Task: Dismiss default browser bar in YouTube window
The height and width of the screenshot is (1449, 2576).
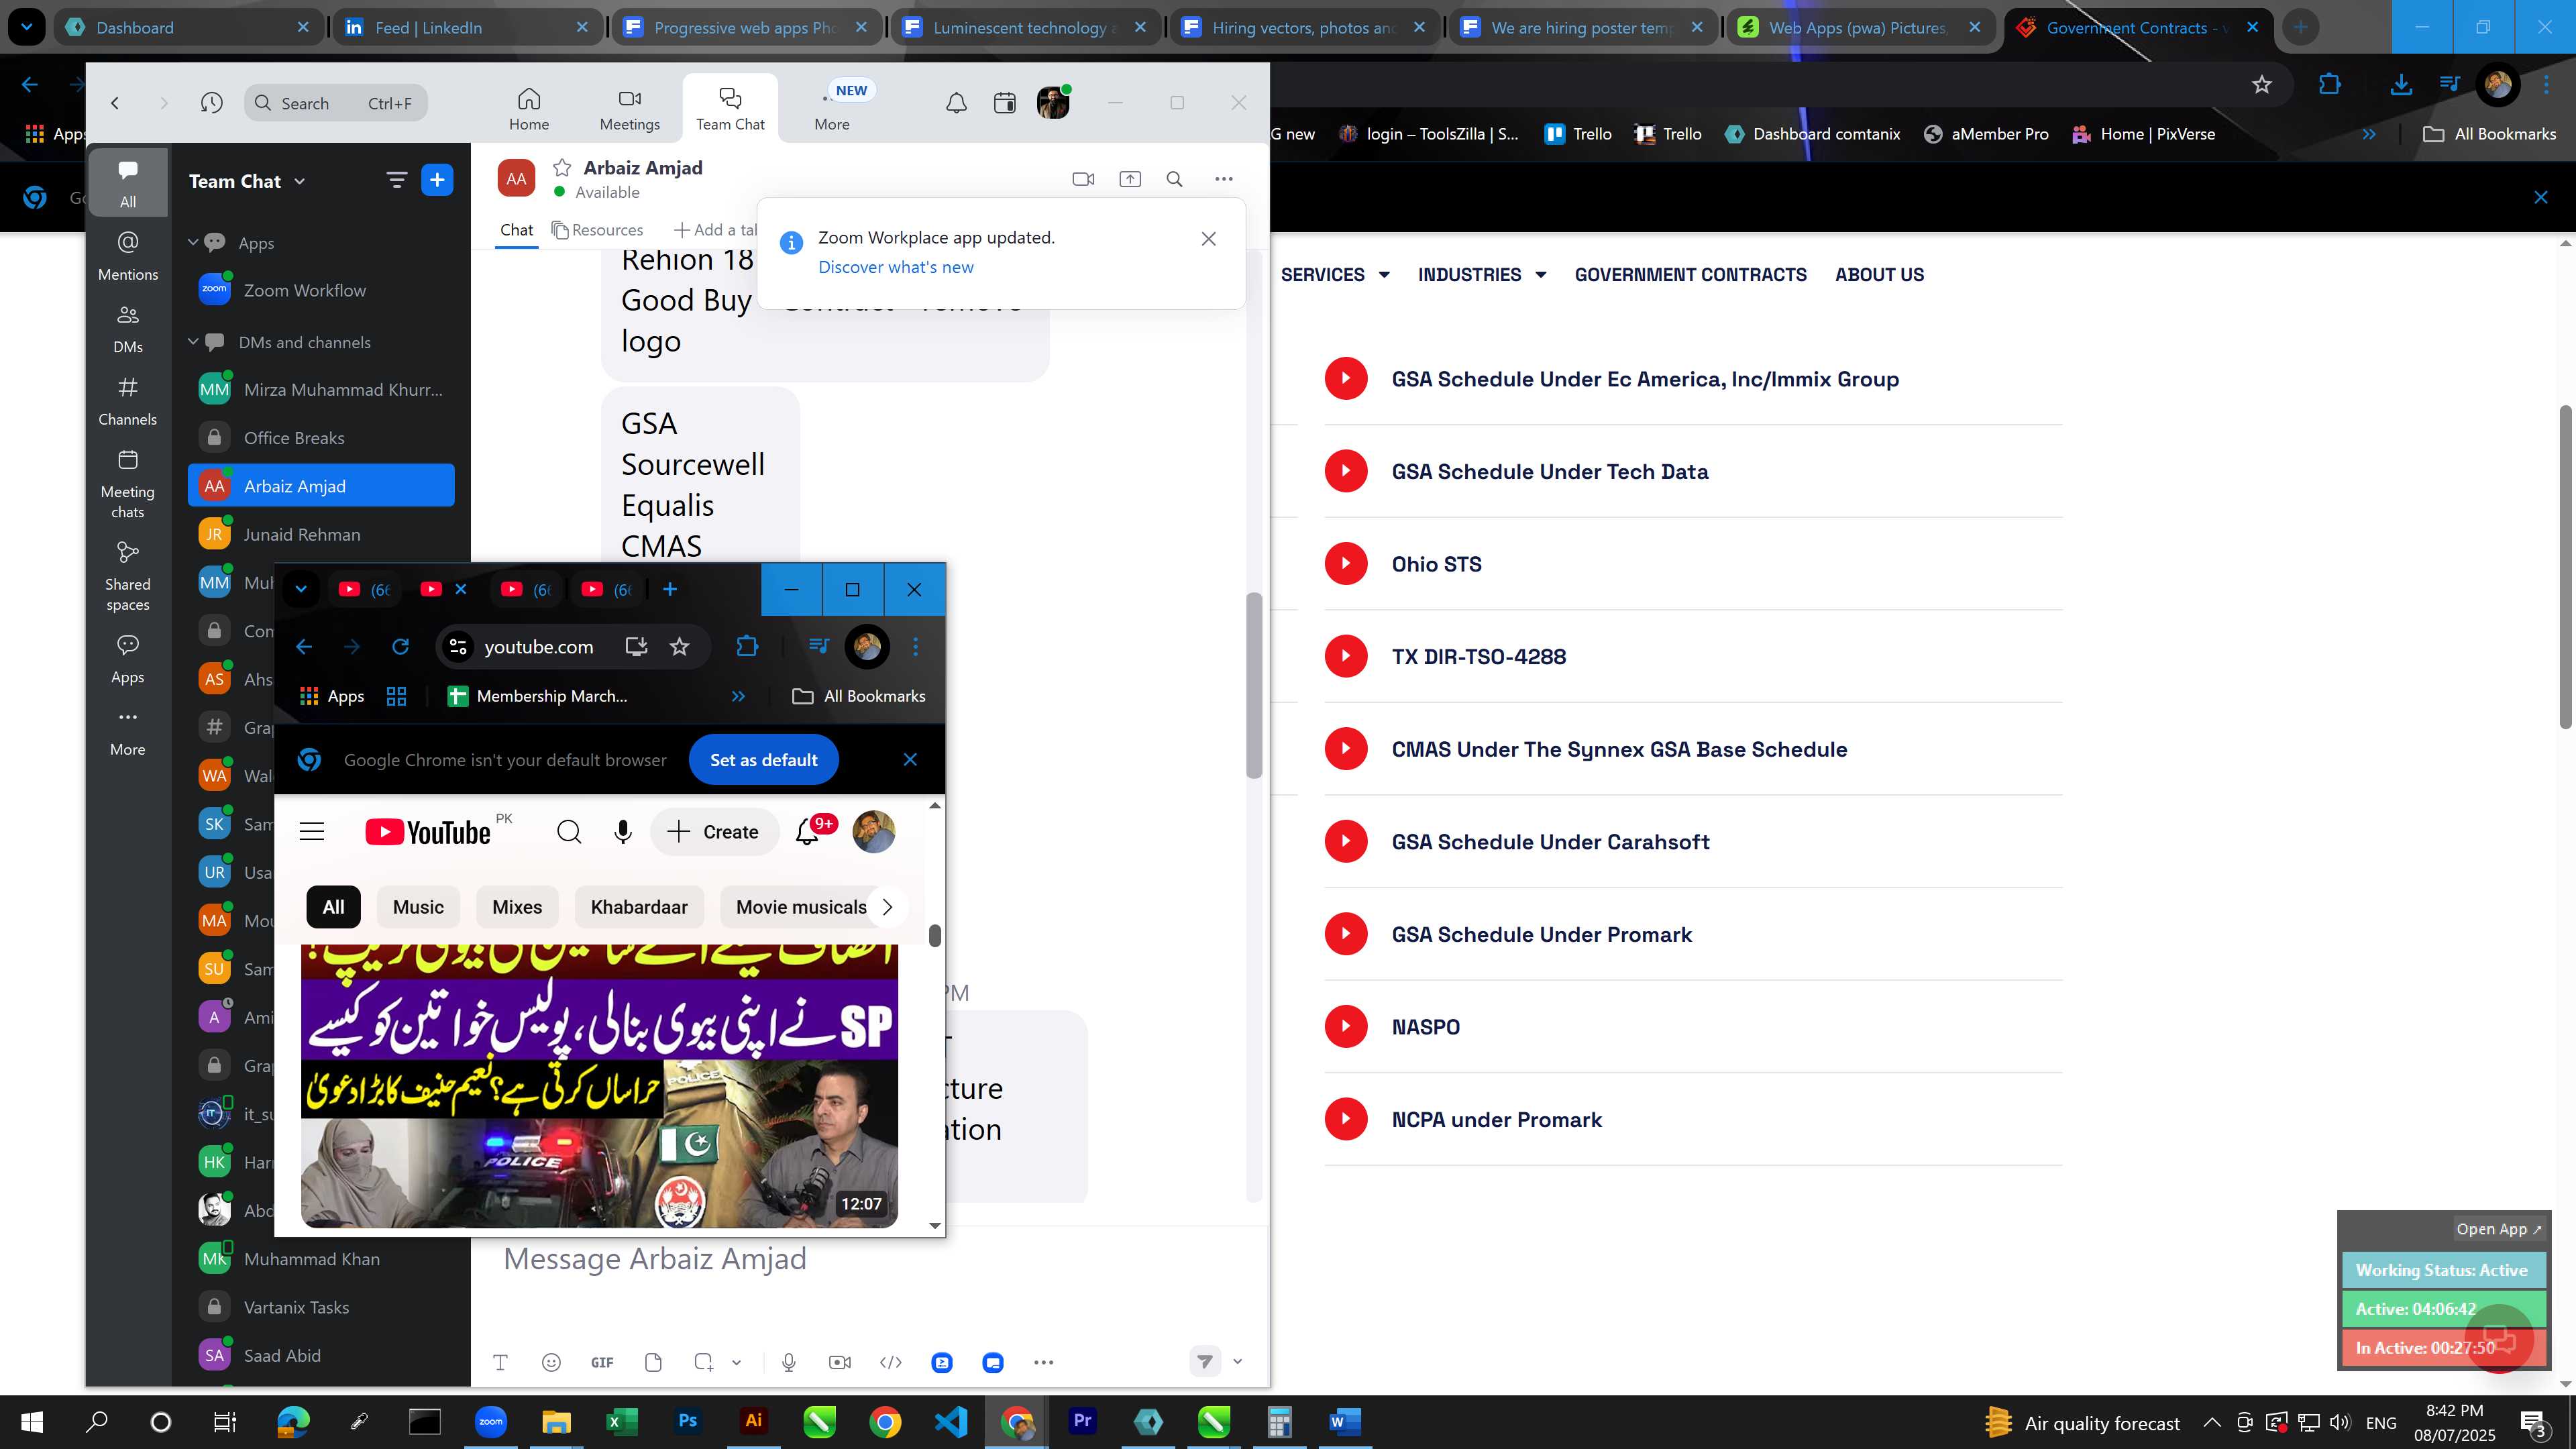Action: (x=910, y=760)
